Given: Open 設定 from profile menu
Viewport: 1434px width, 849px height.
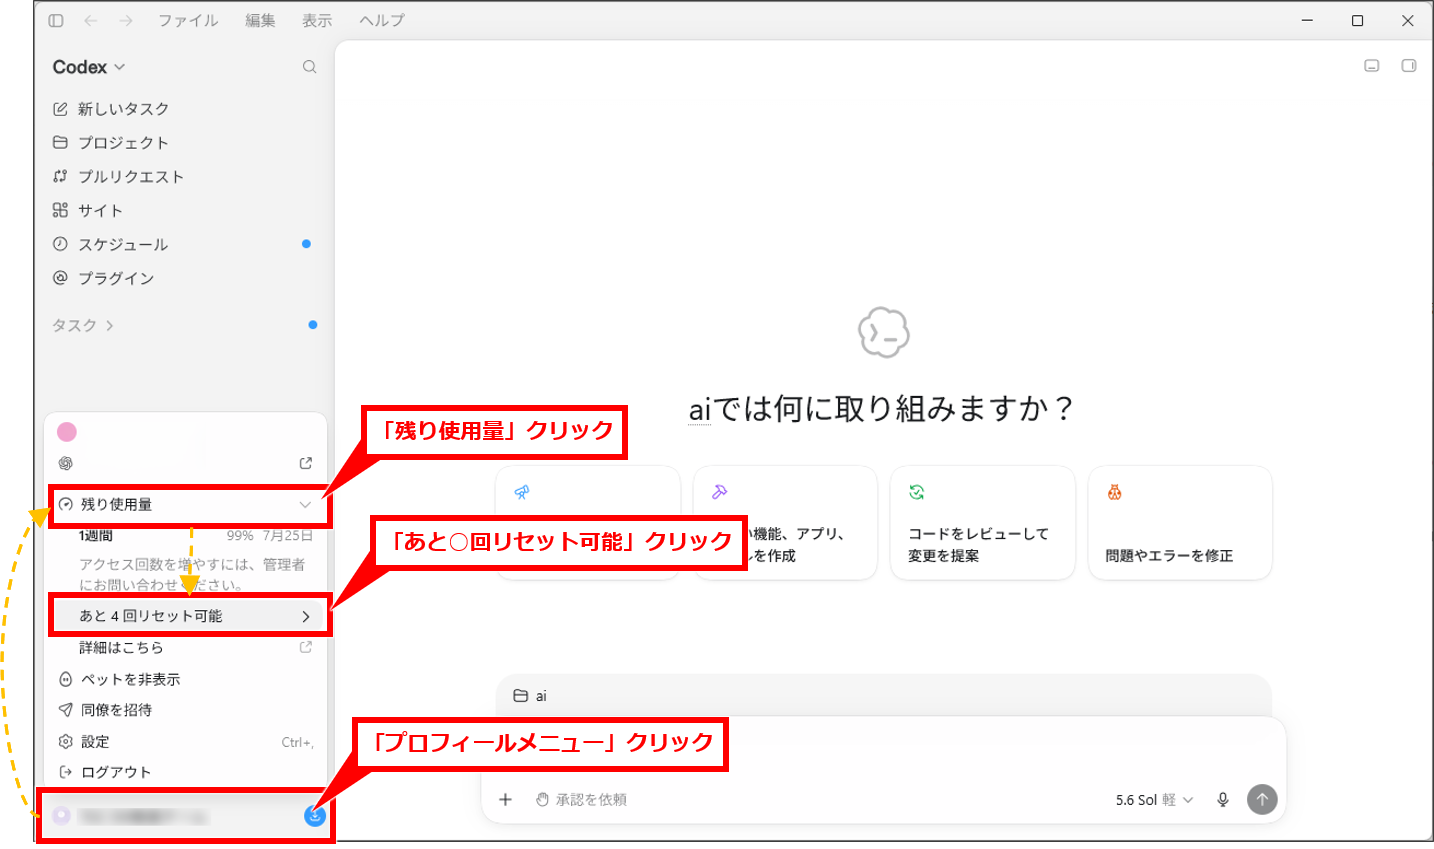Looking at the screenshot, I should pyautogui.click(x=186, y=742).
